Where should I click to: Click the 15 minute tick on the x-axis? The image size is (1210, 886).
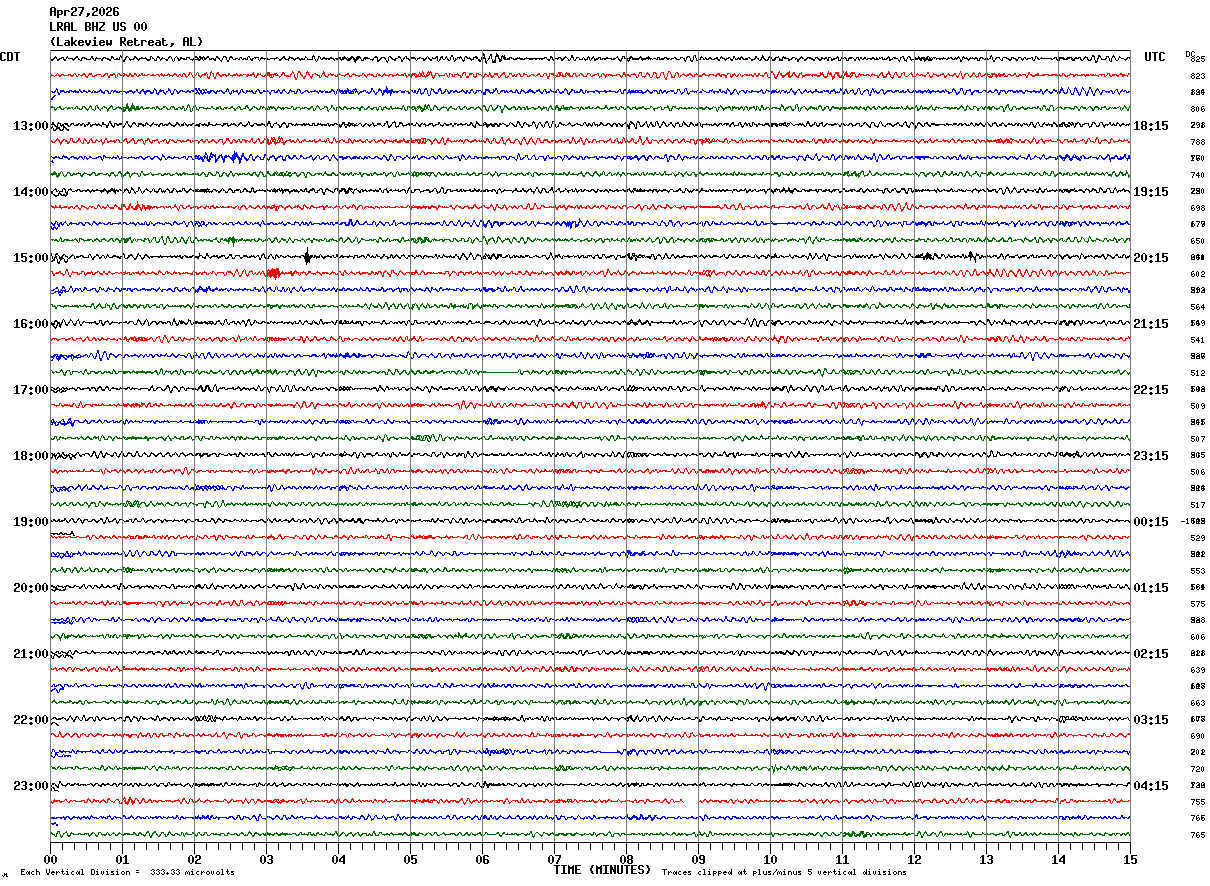tap(1130, 859)
